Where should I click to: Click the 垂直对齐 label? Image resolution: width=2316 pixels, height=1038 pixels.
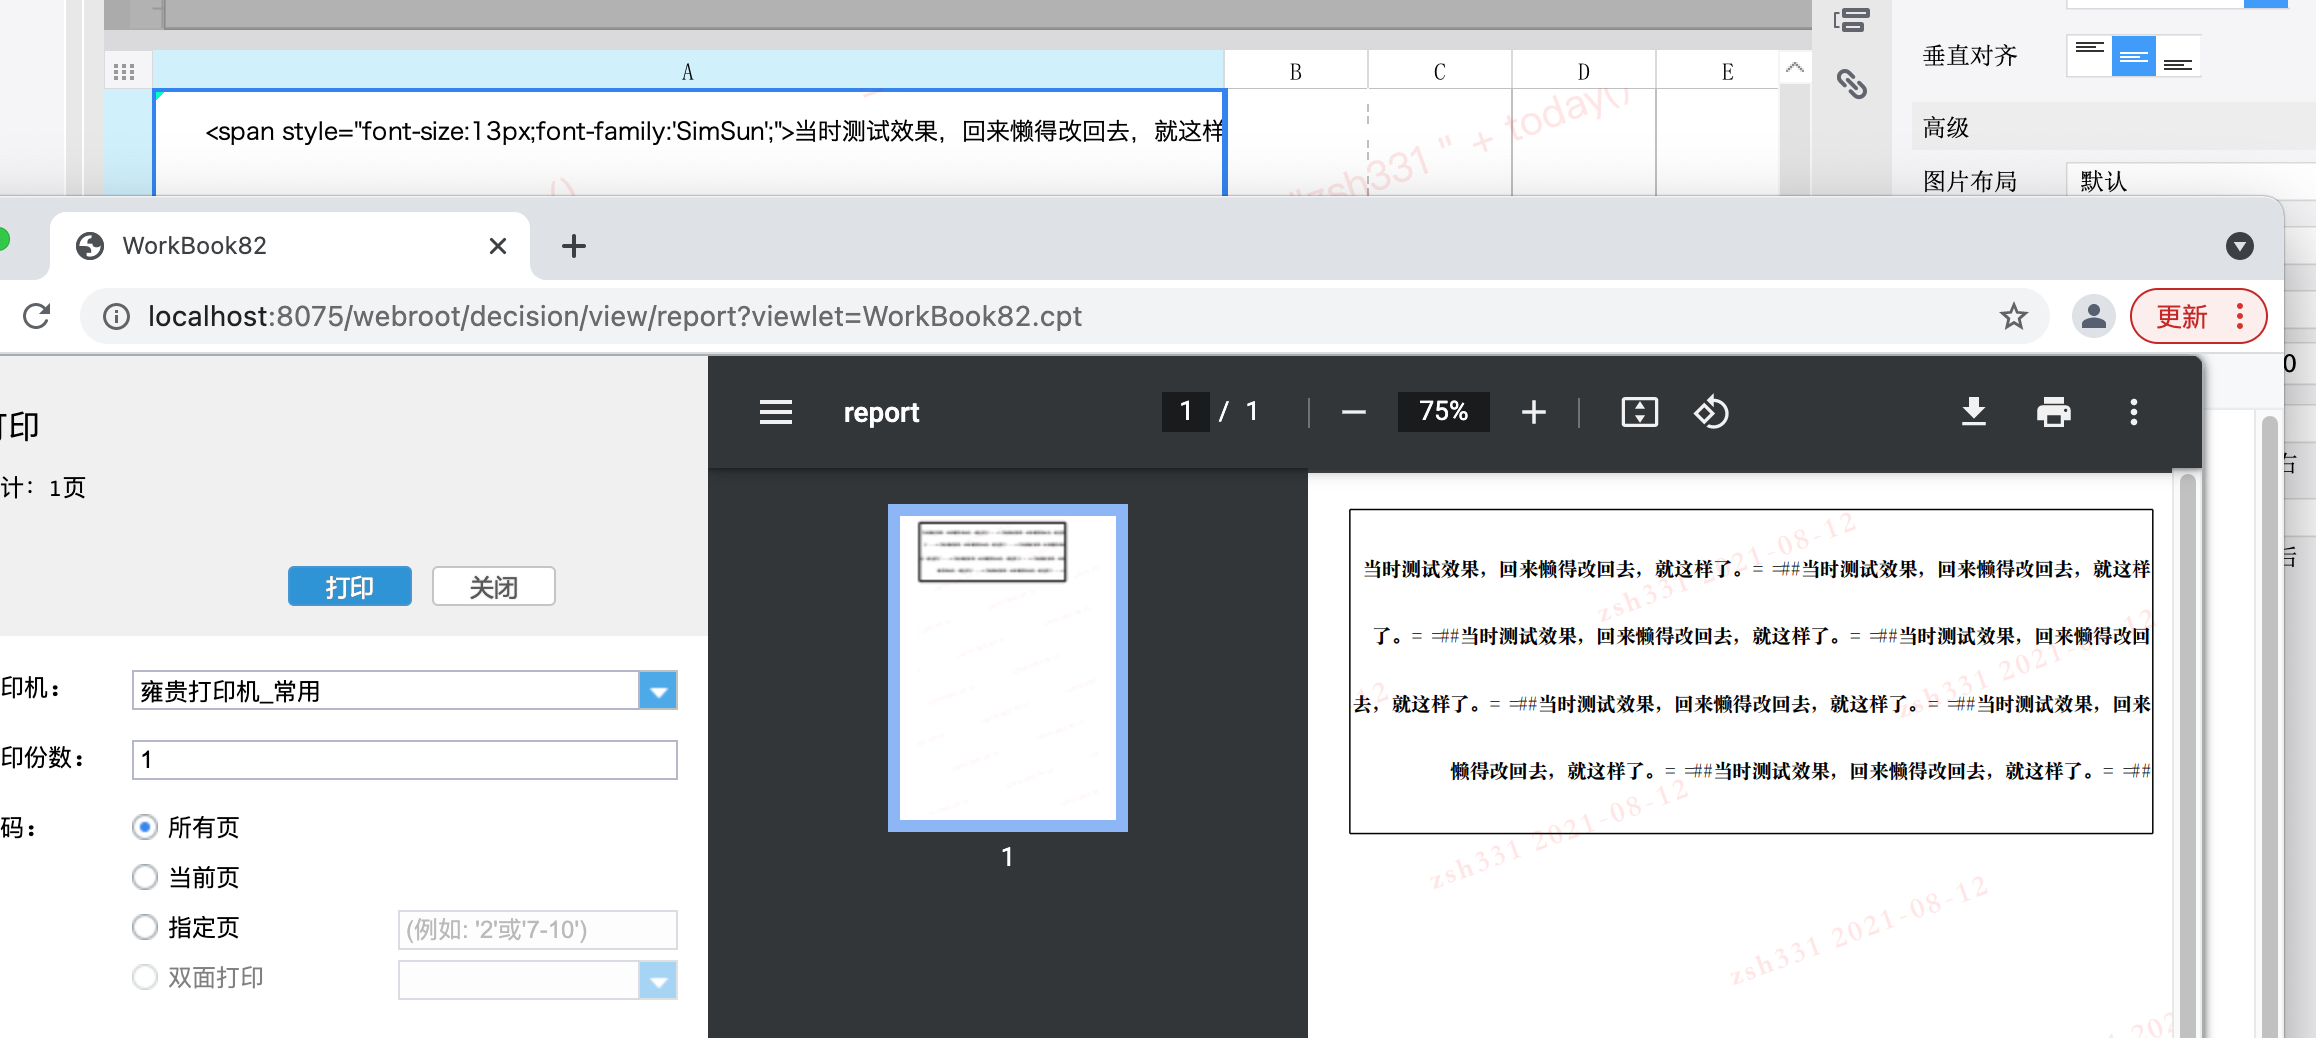click(1970, 56)
